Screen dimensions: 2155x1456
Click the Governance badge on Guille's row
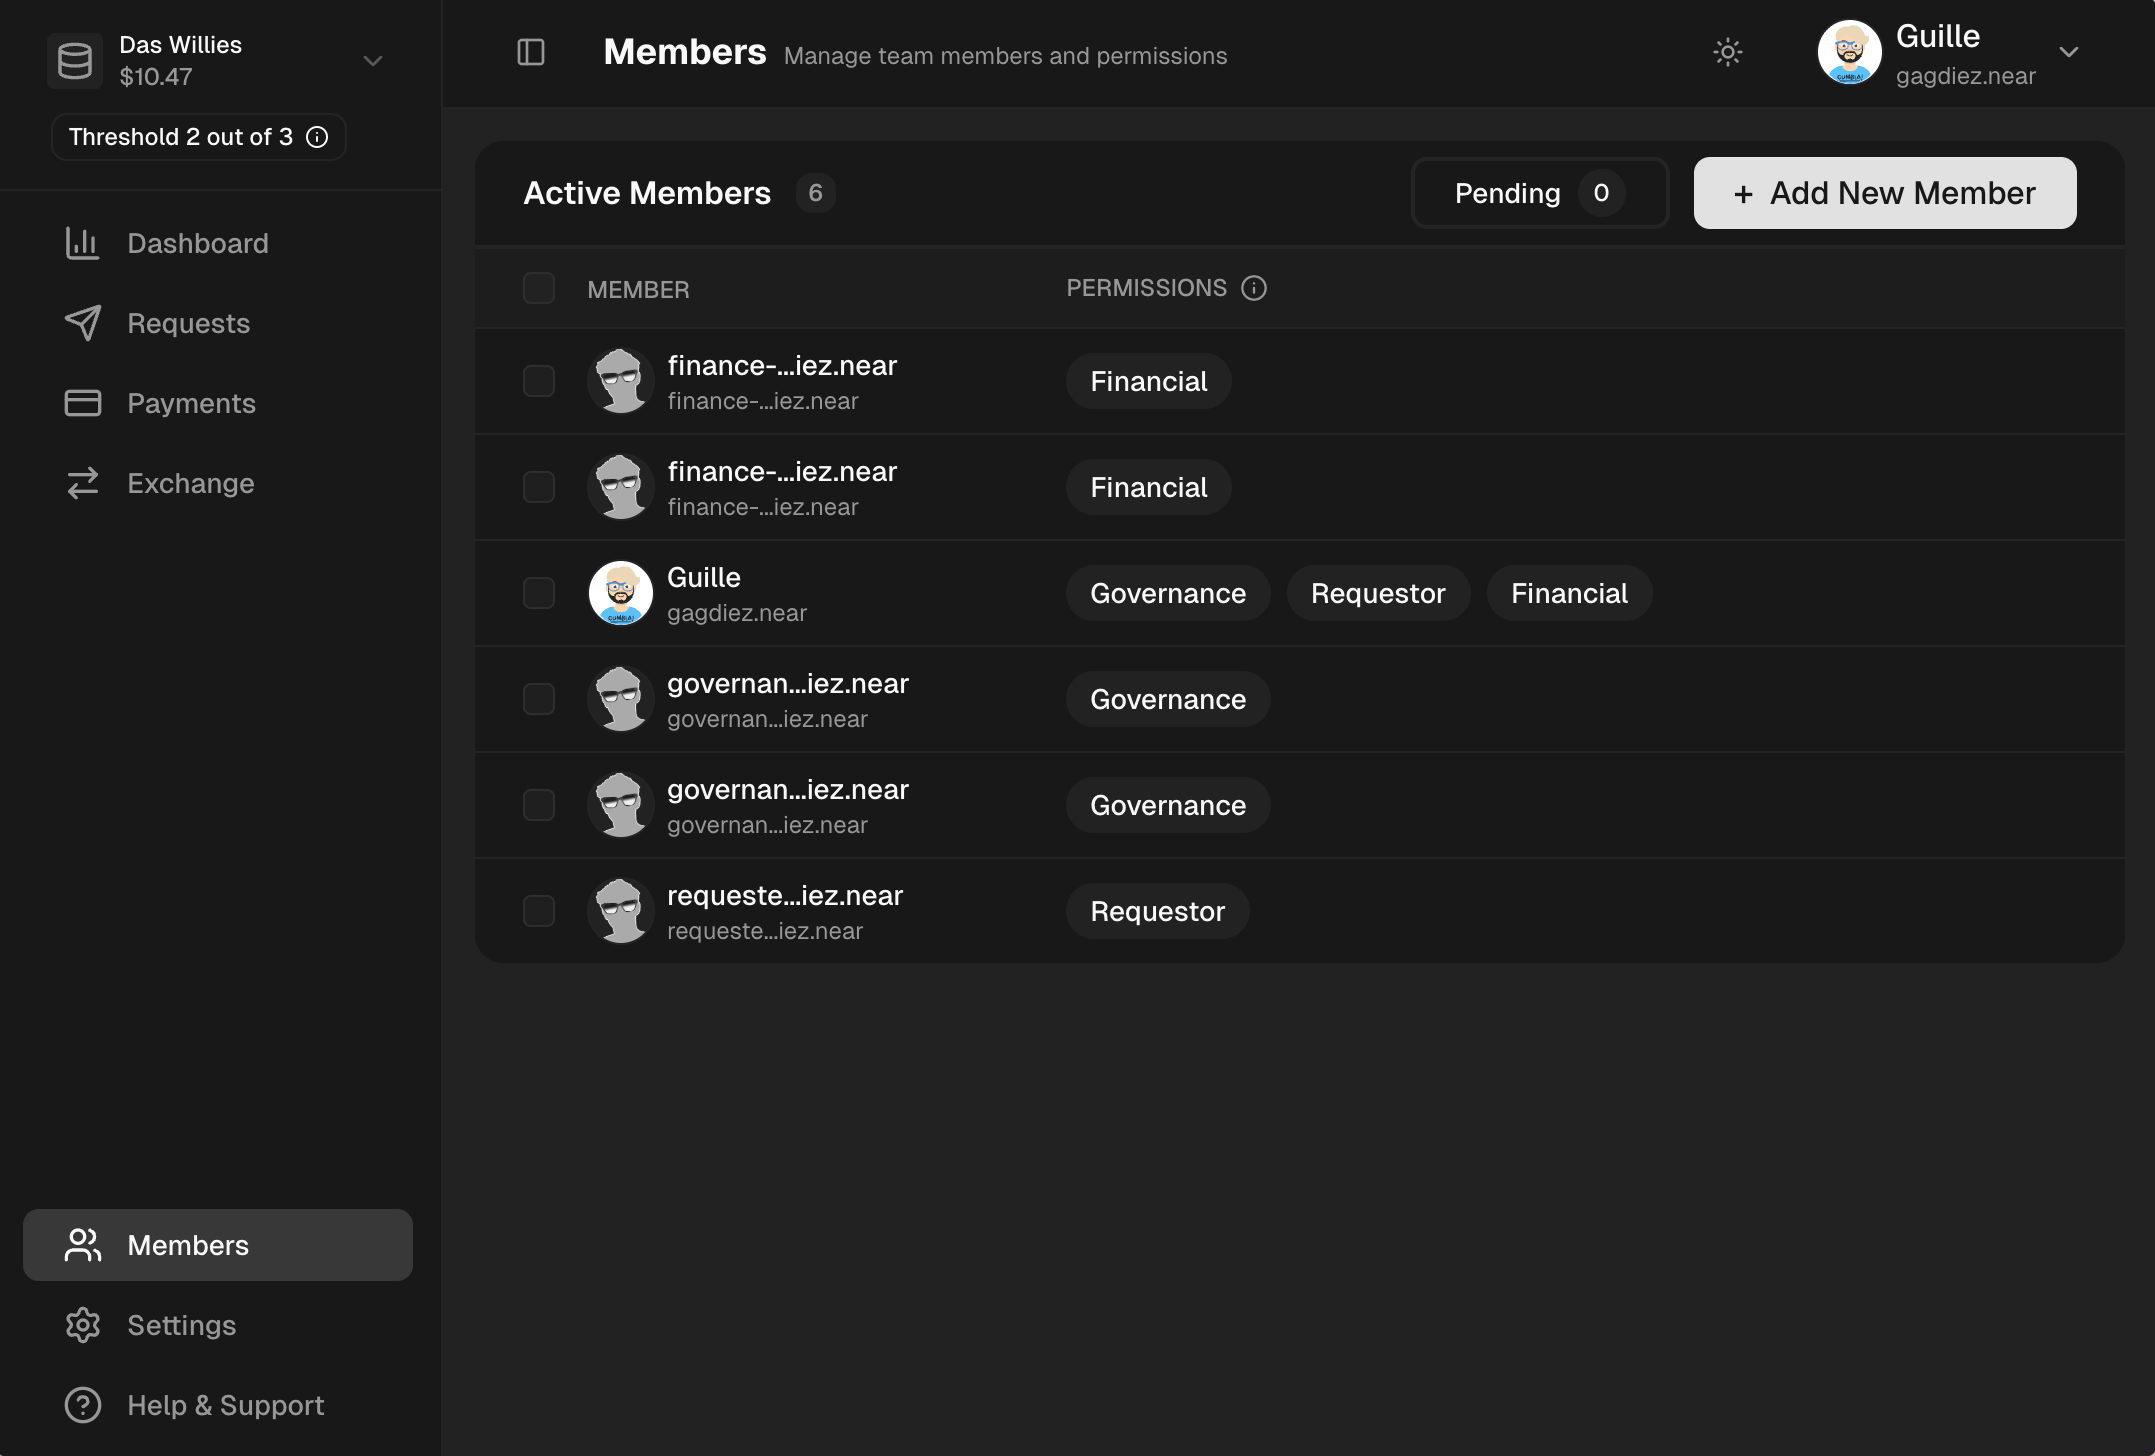pos(1167,592)
